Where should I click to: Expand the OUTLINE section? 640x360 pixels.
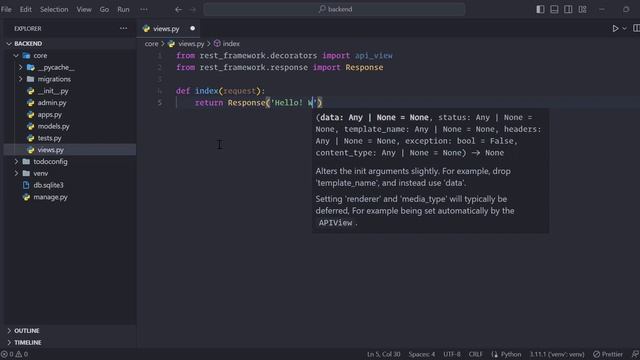27,331
